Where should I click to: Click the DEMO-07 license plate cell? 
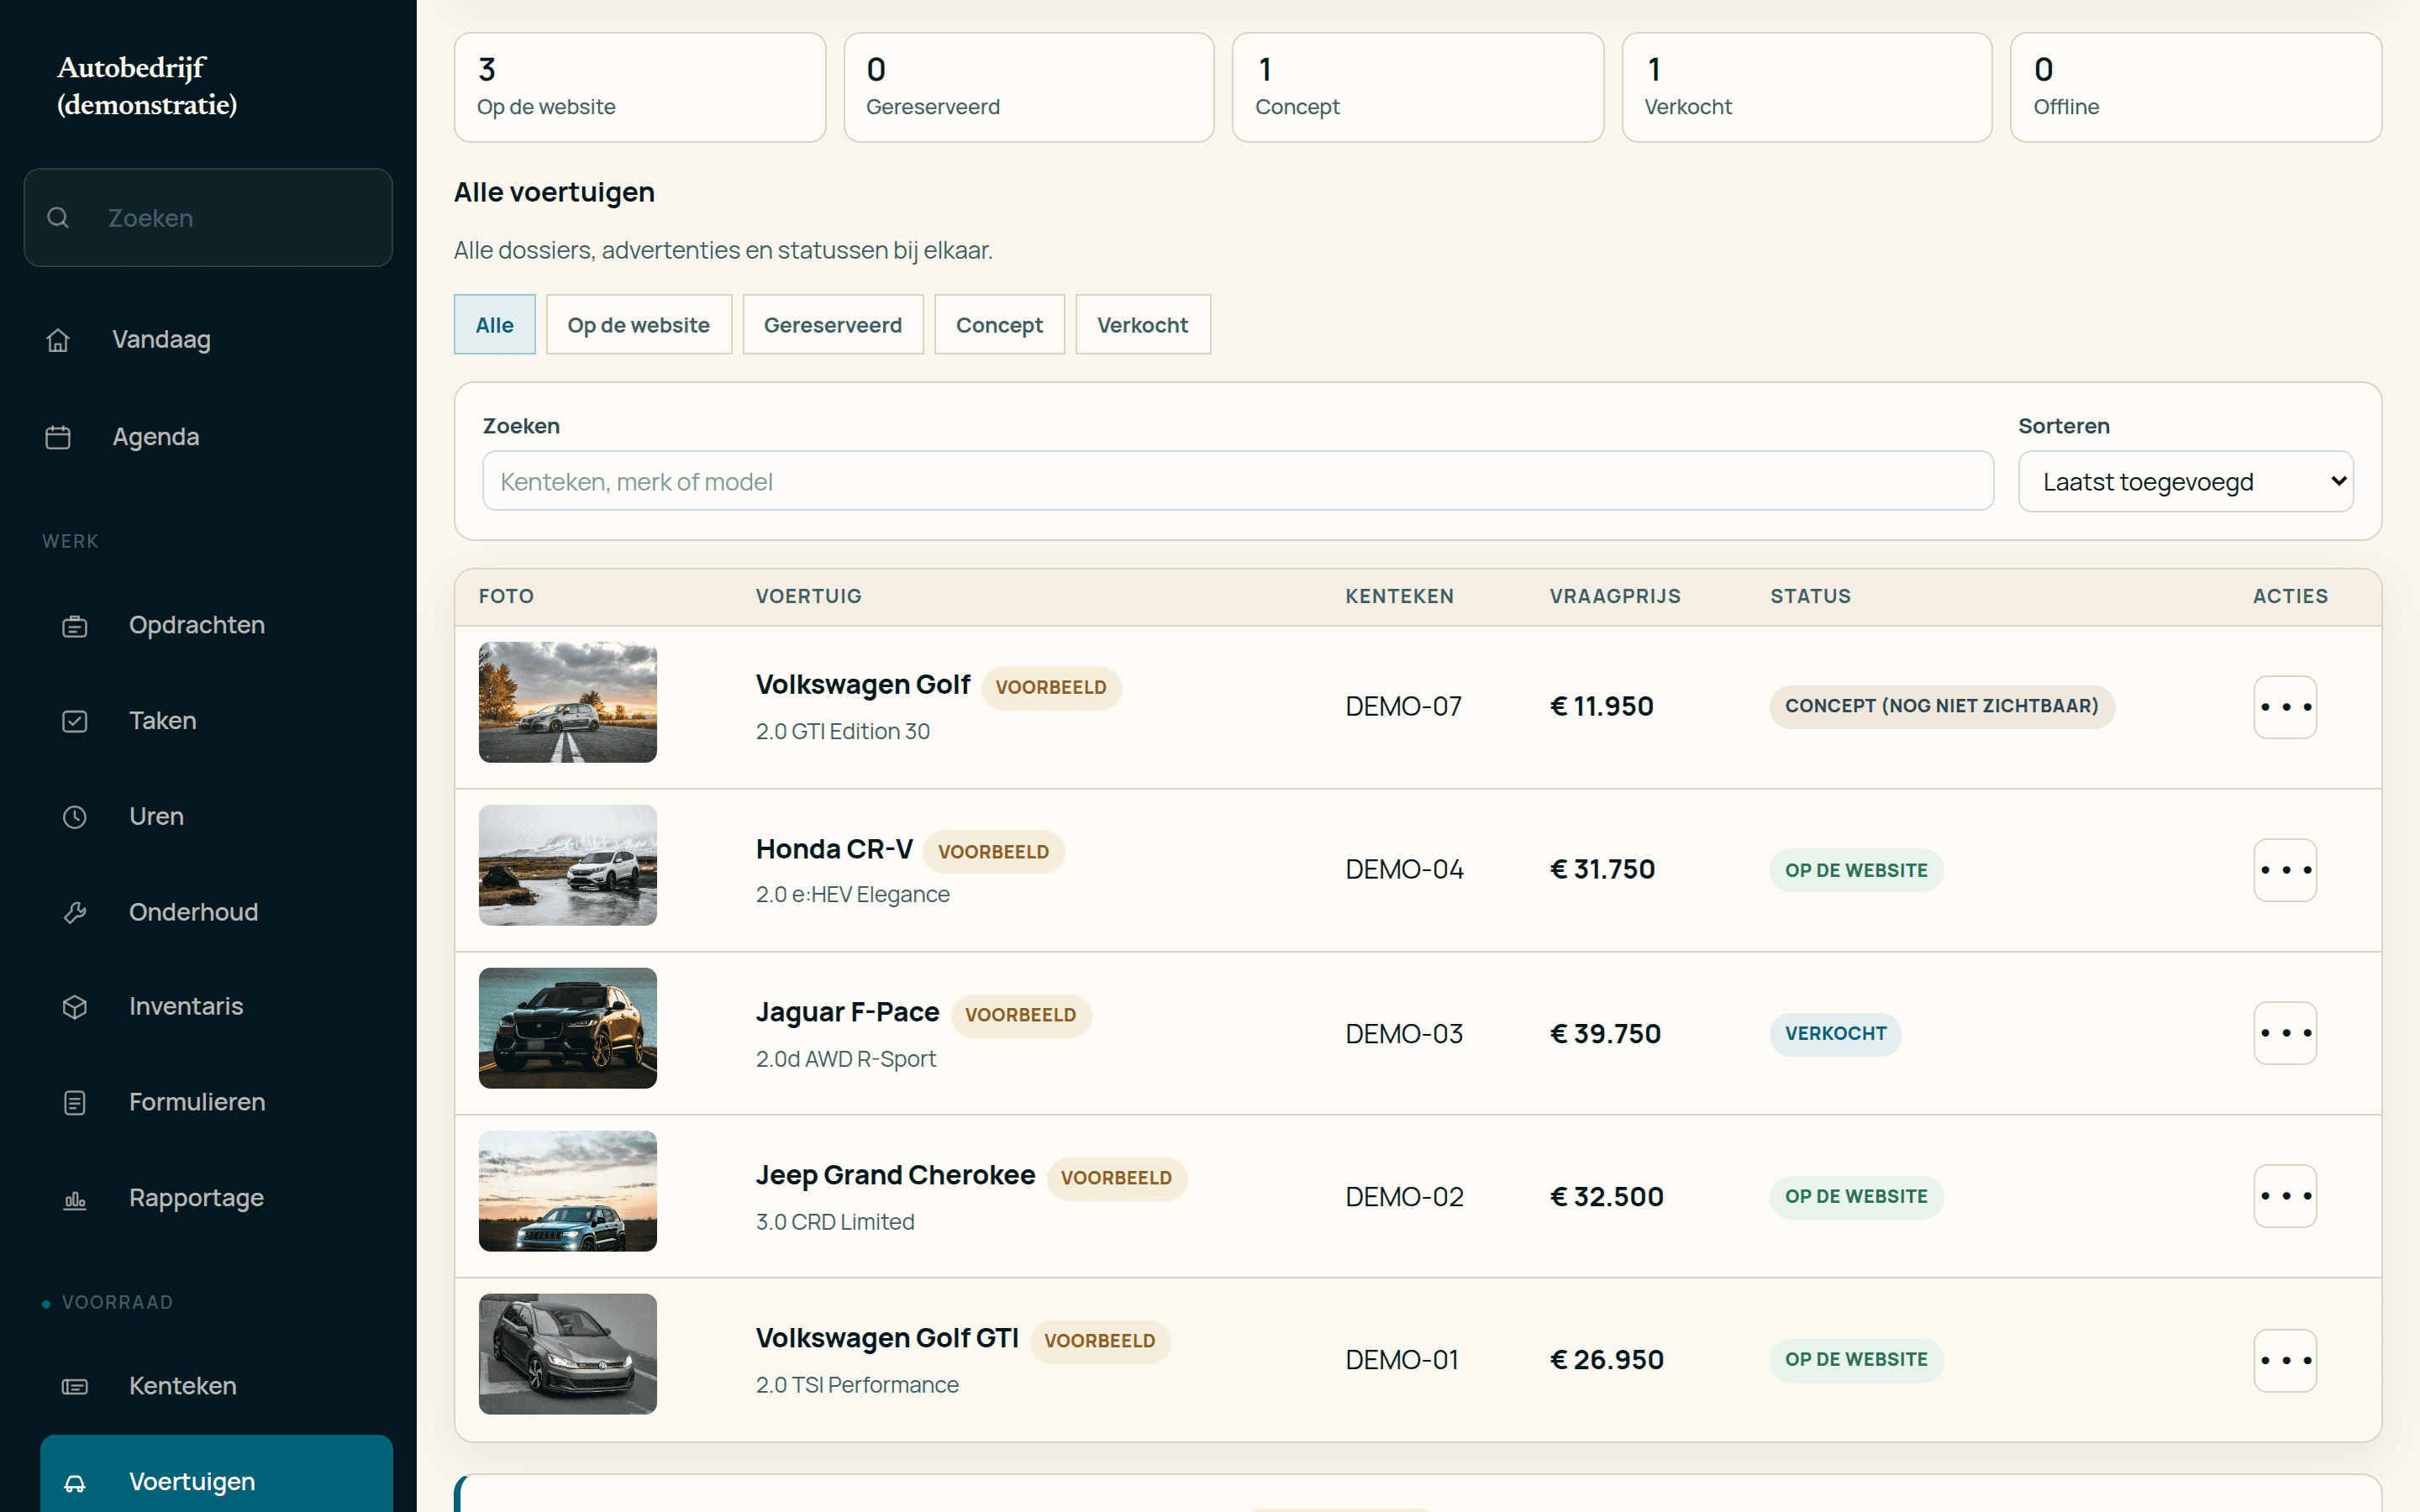pos(1404,706)
